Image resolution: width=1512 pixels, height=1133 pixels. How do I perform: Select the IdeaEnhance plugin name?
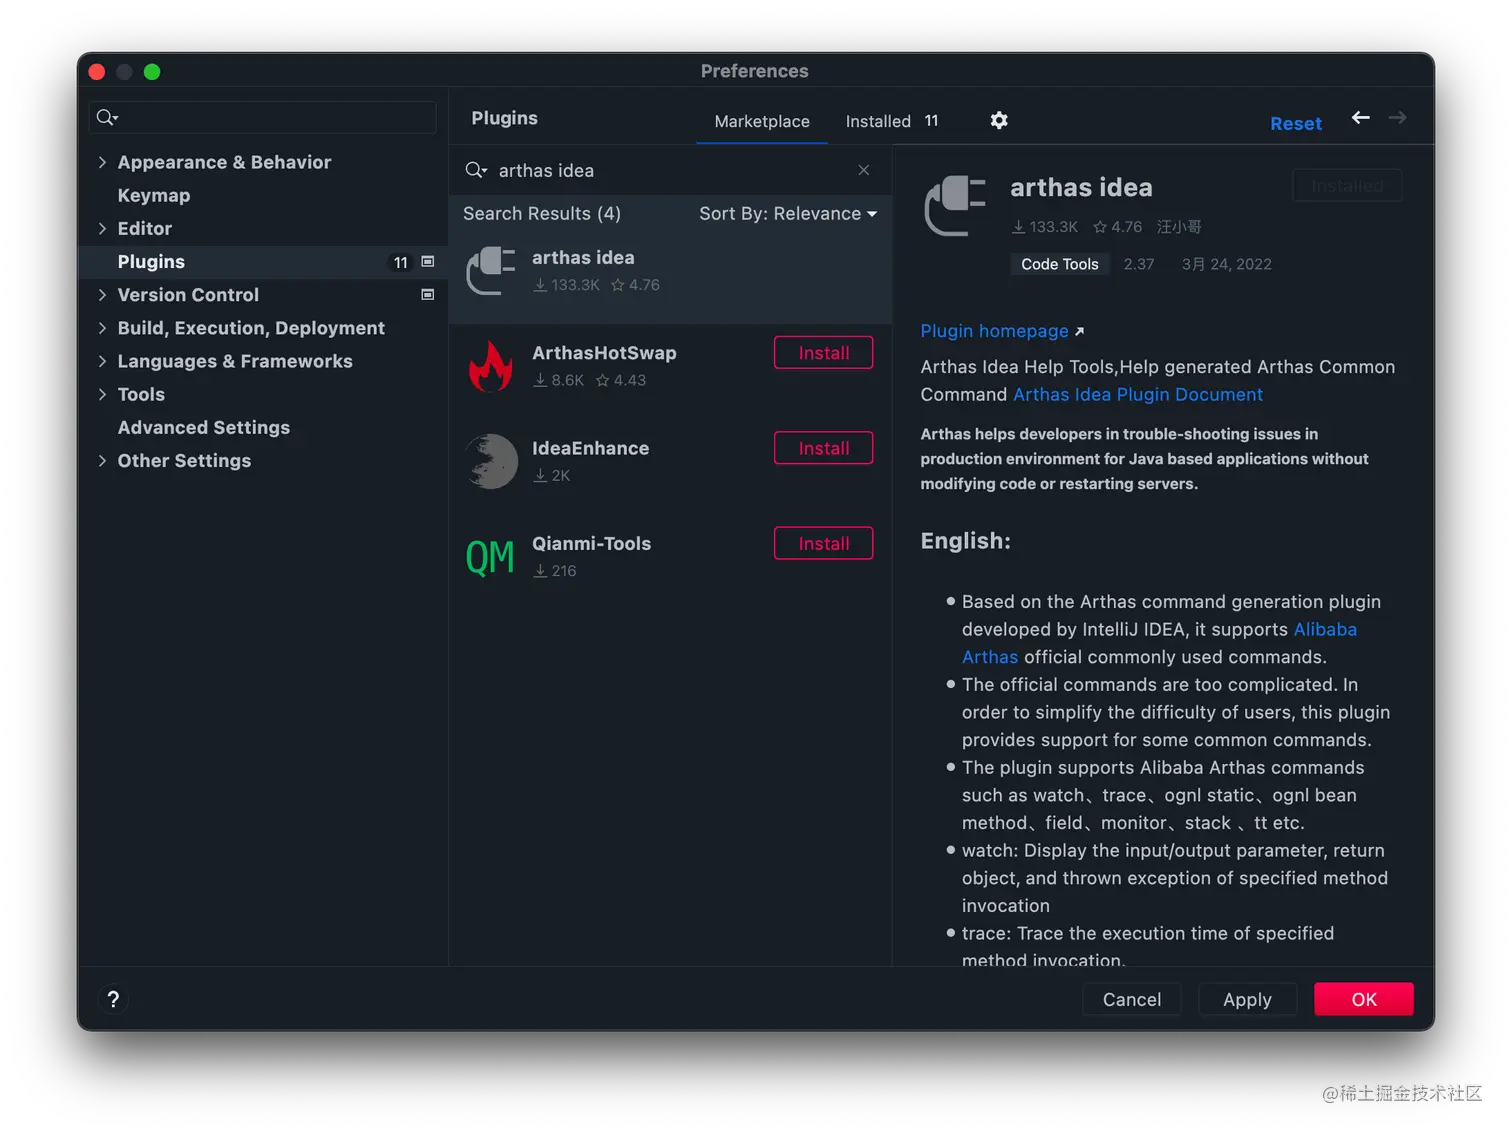pos(590,448)
